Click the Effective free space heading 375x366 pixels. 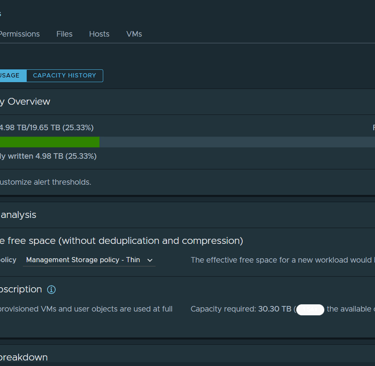122,241
